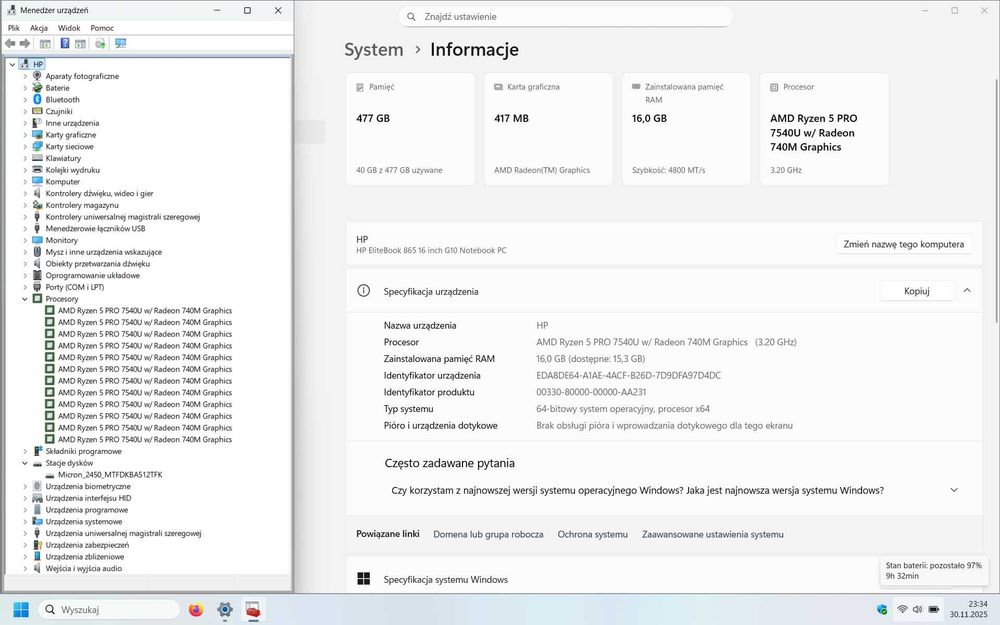
Task: Select the Kolejki wydruku printer icon
Action: pos(37,170)
